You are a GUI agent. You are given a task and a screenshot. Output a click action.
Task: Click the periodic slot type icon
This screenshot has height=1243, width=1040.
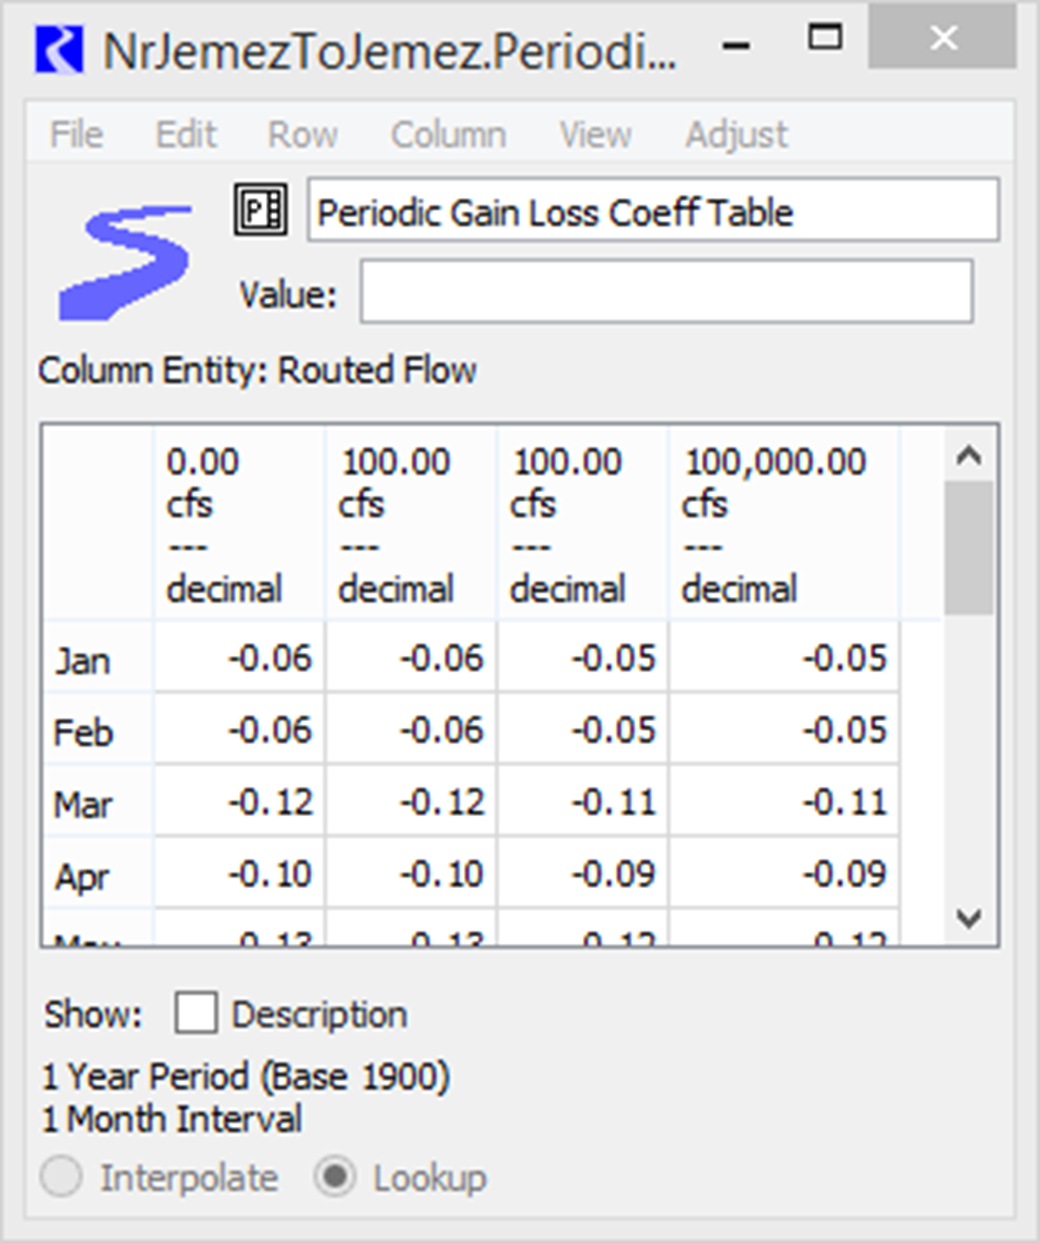(261, 211)
